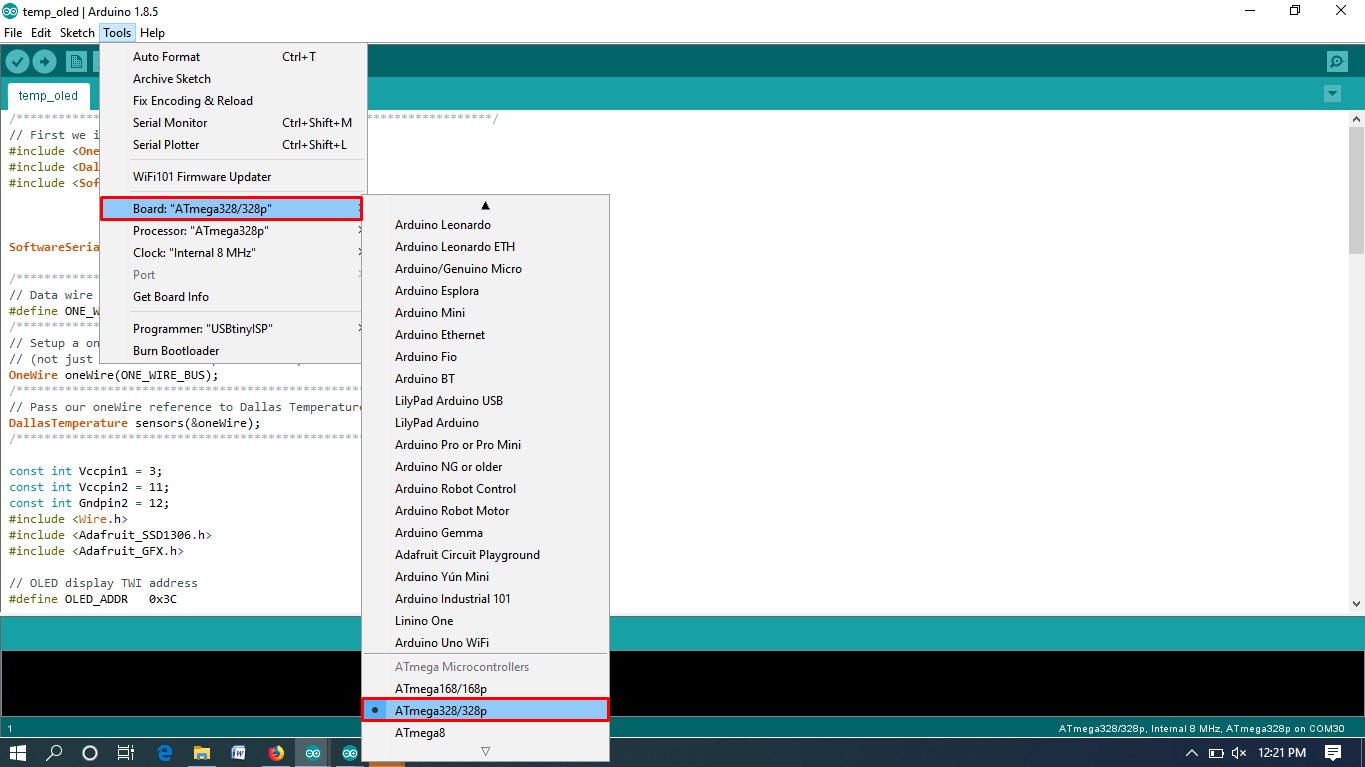1365x767 pixels.
Task: Select Arduino Uno WiFi board
Action: pyautogui.click(x=485, y=643)
